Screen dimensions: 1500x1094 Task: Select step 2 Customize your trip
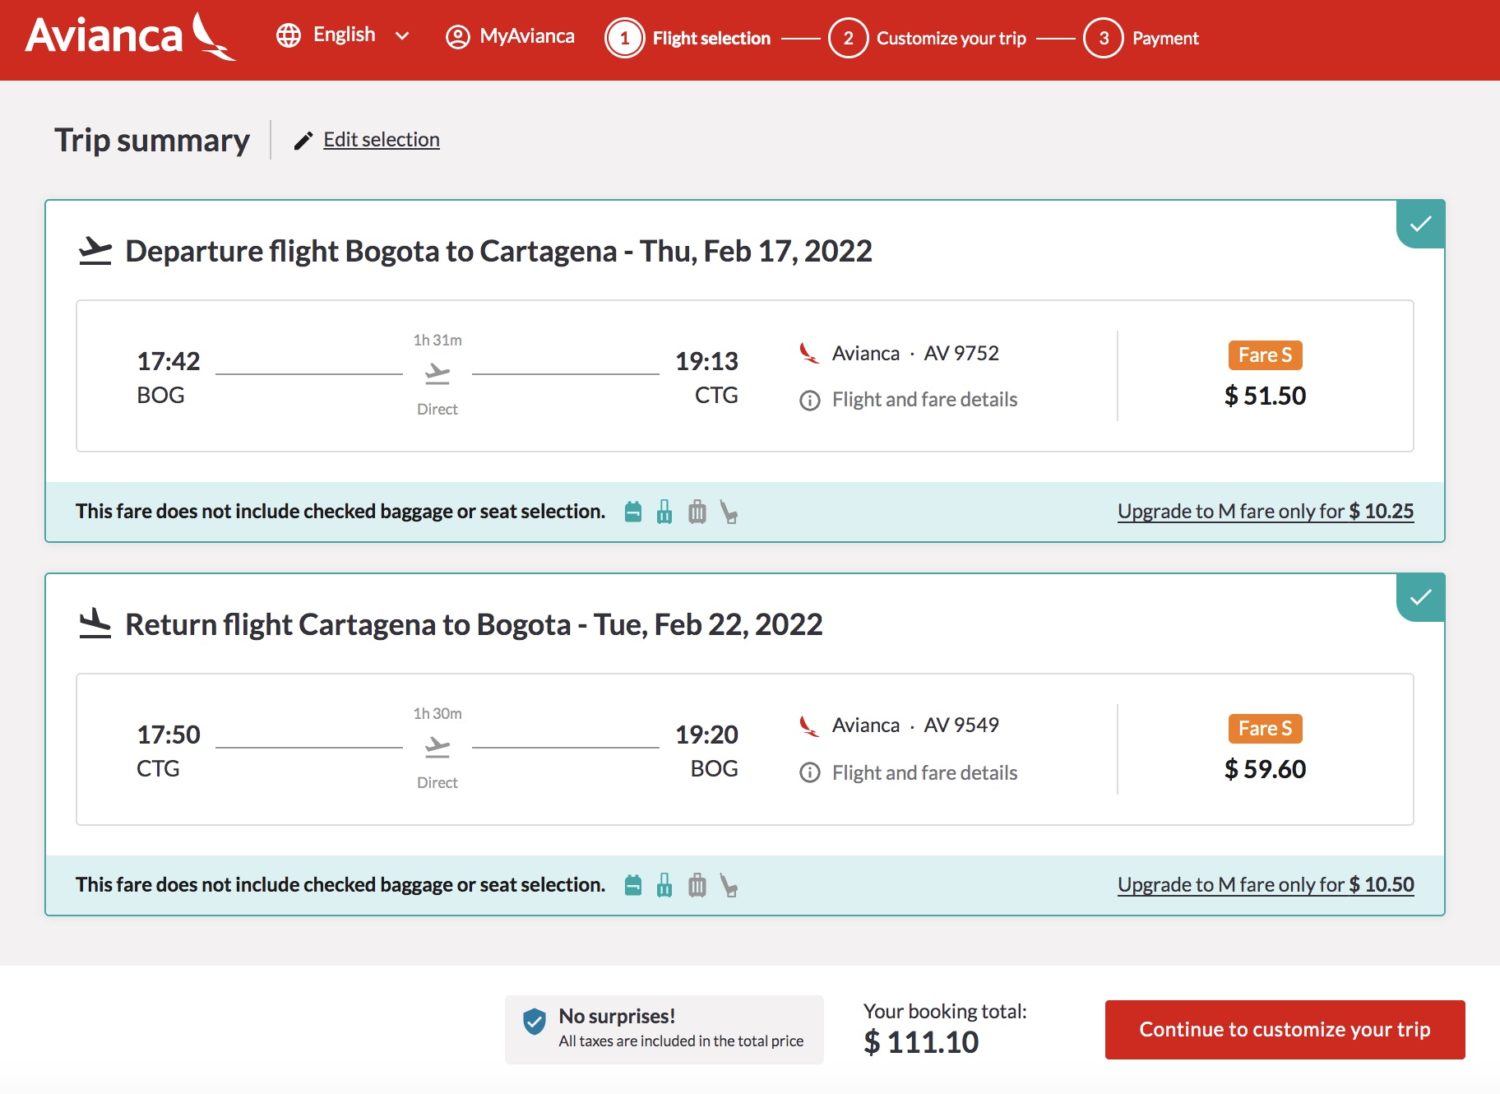pos(928,38)
